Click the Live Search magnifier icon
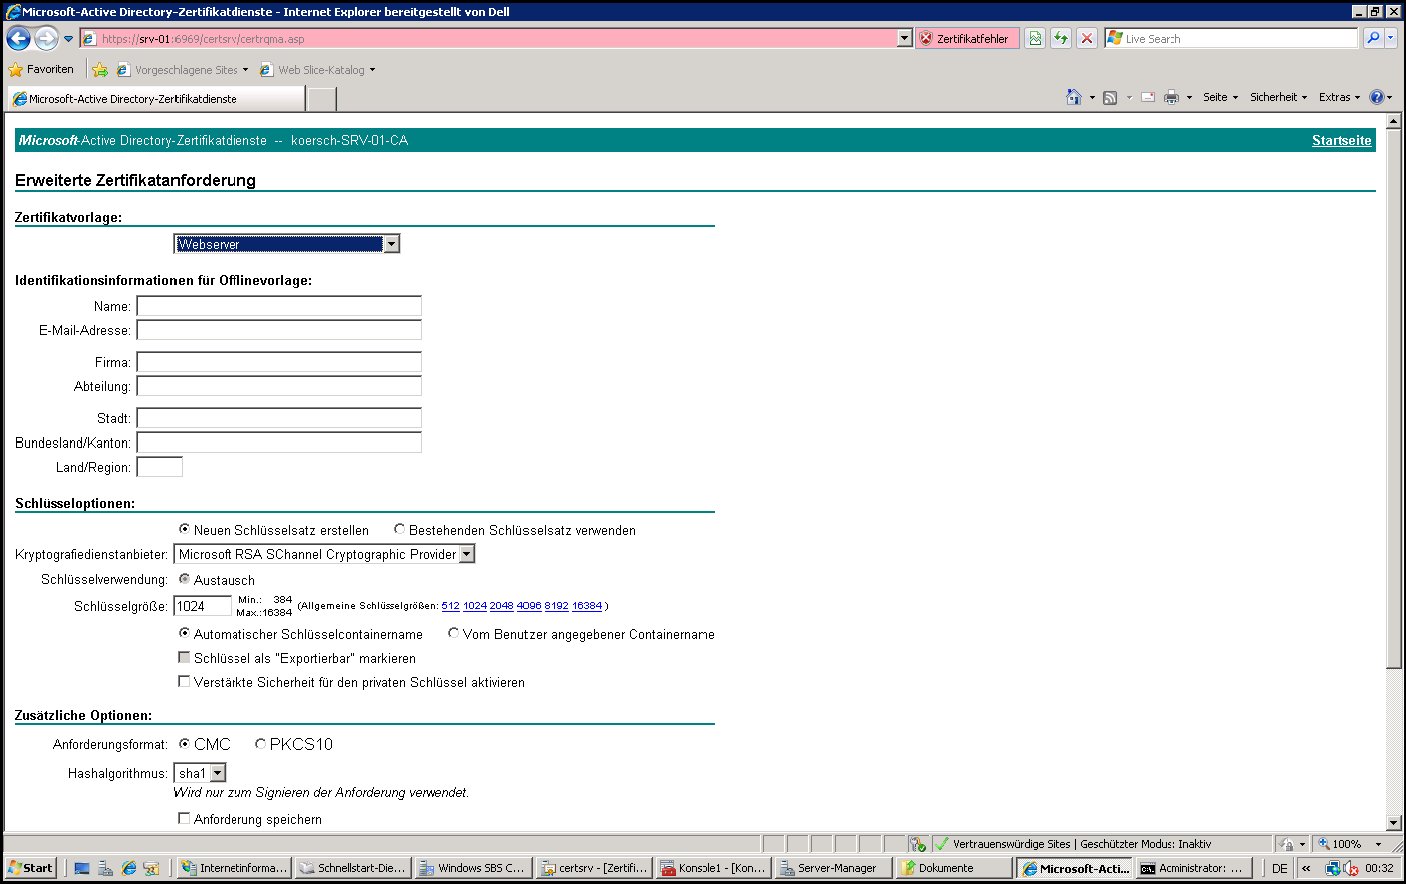Viewport: 1406px width, 884px height. (x=1374, y=38)
